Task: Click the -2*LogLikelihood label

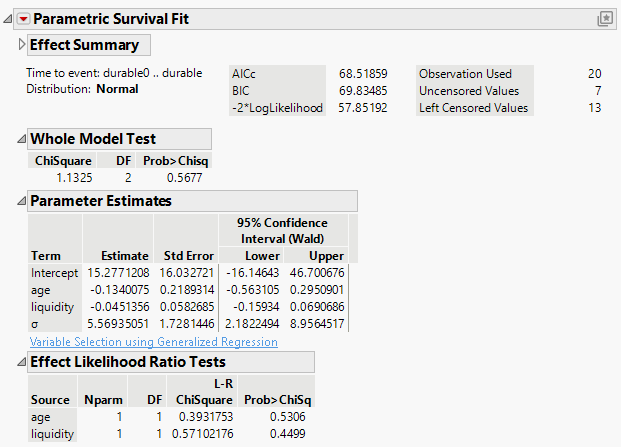Action: (277, 108)
